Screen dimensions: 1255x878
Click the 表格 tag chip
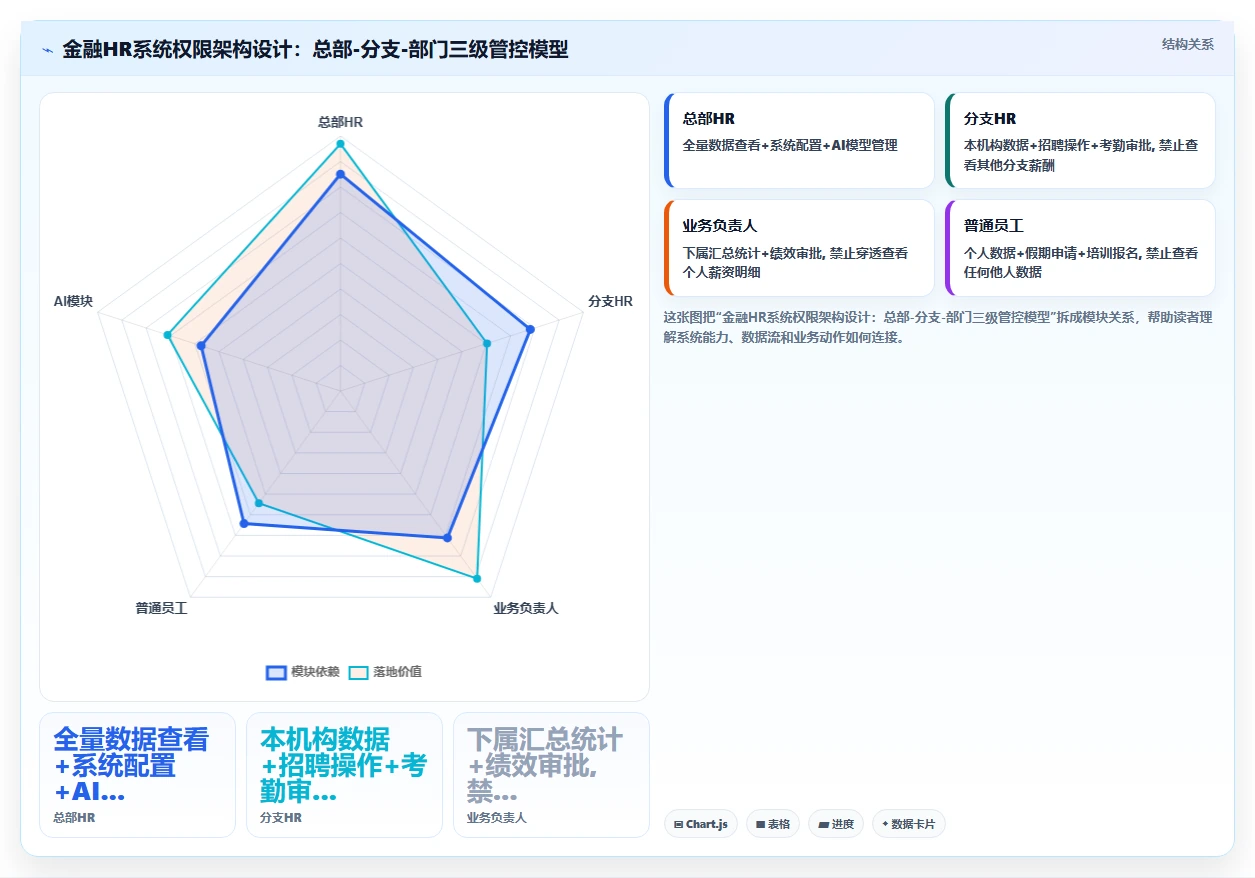pyautogui.click(x=773, y=824)
